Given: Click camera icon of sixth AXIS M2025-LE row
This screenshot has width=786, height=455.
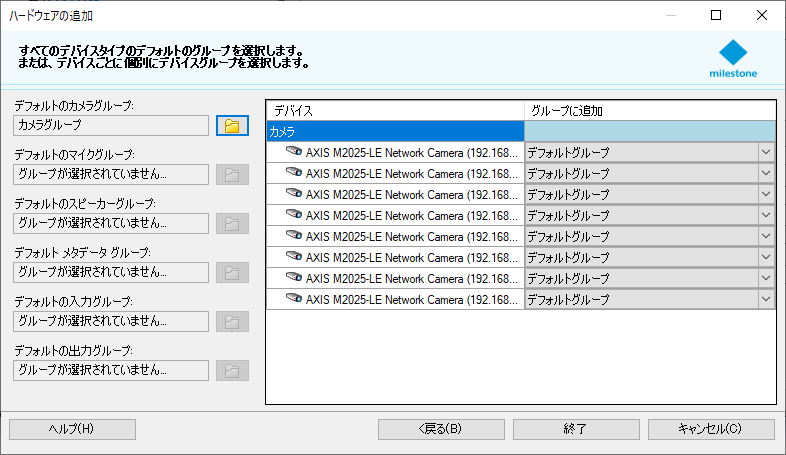Looking at the screenshot, I should coord(294,257).
